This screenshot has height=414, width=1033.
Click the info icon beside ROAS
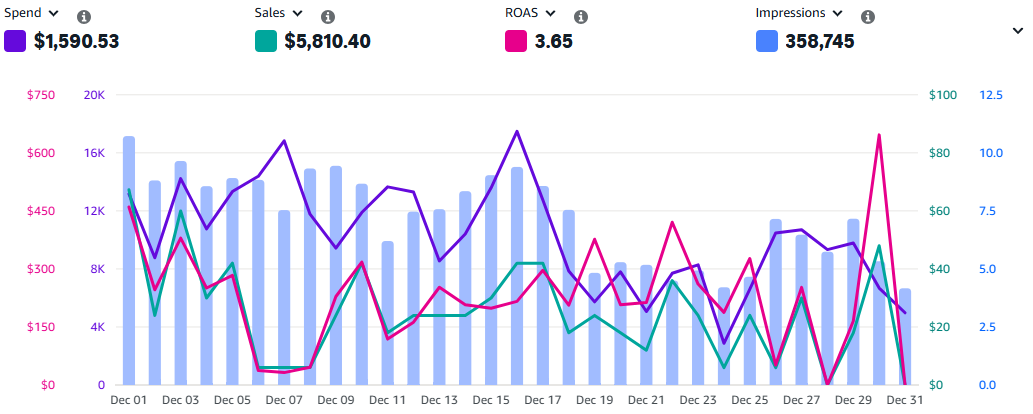point(581,17)
